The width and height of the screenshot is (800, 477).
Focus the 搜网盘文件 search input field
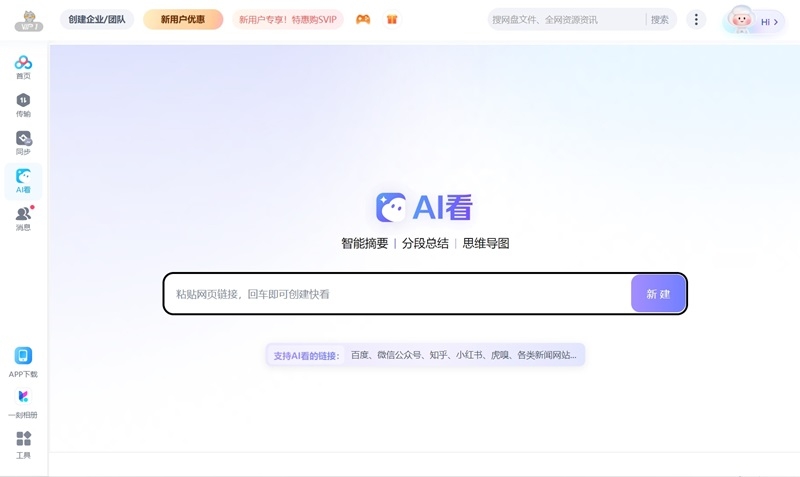click(566, 19)
